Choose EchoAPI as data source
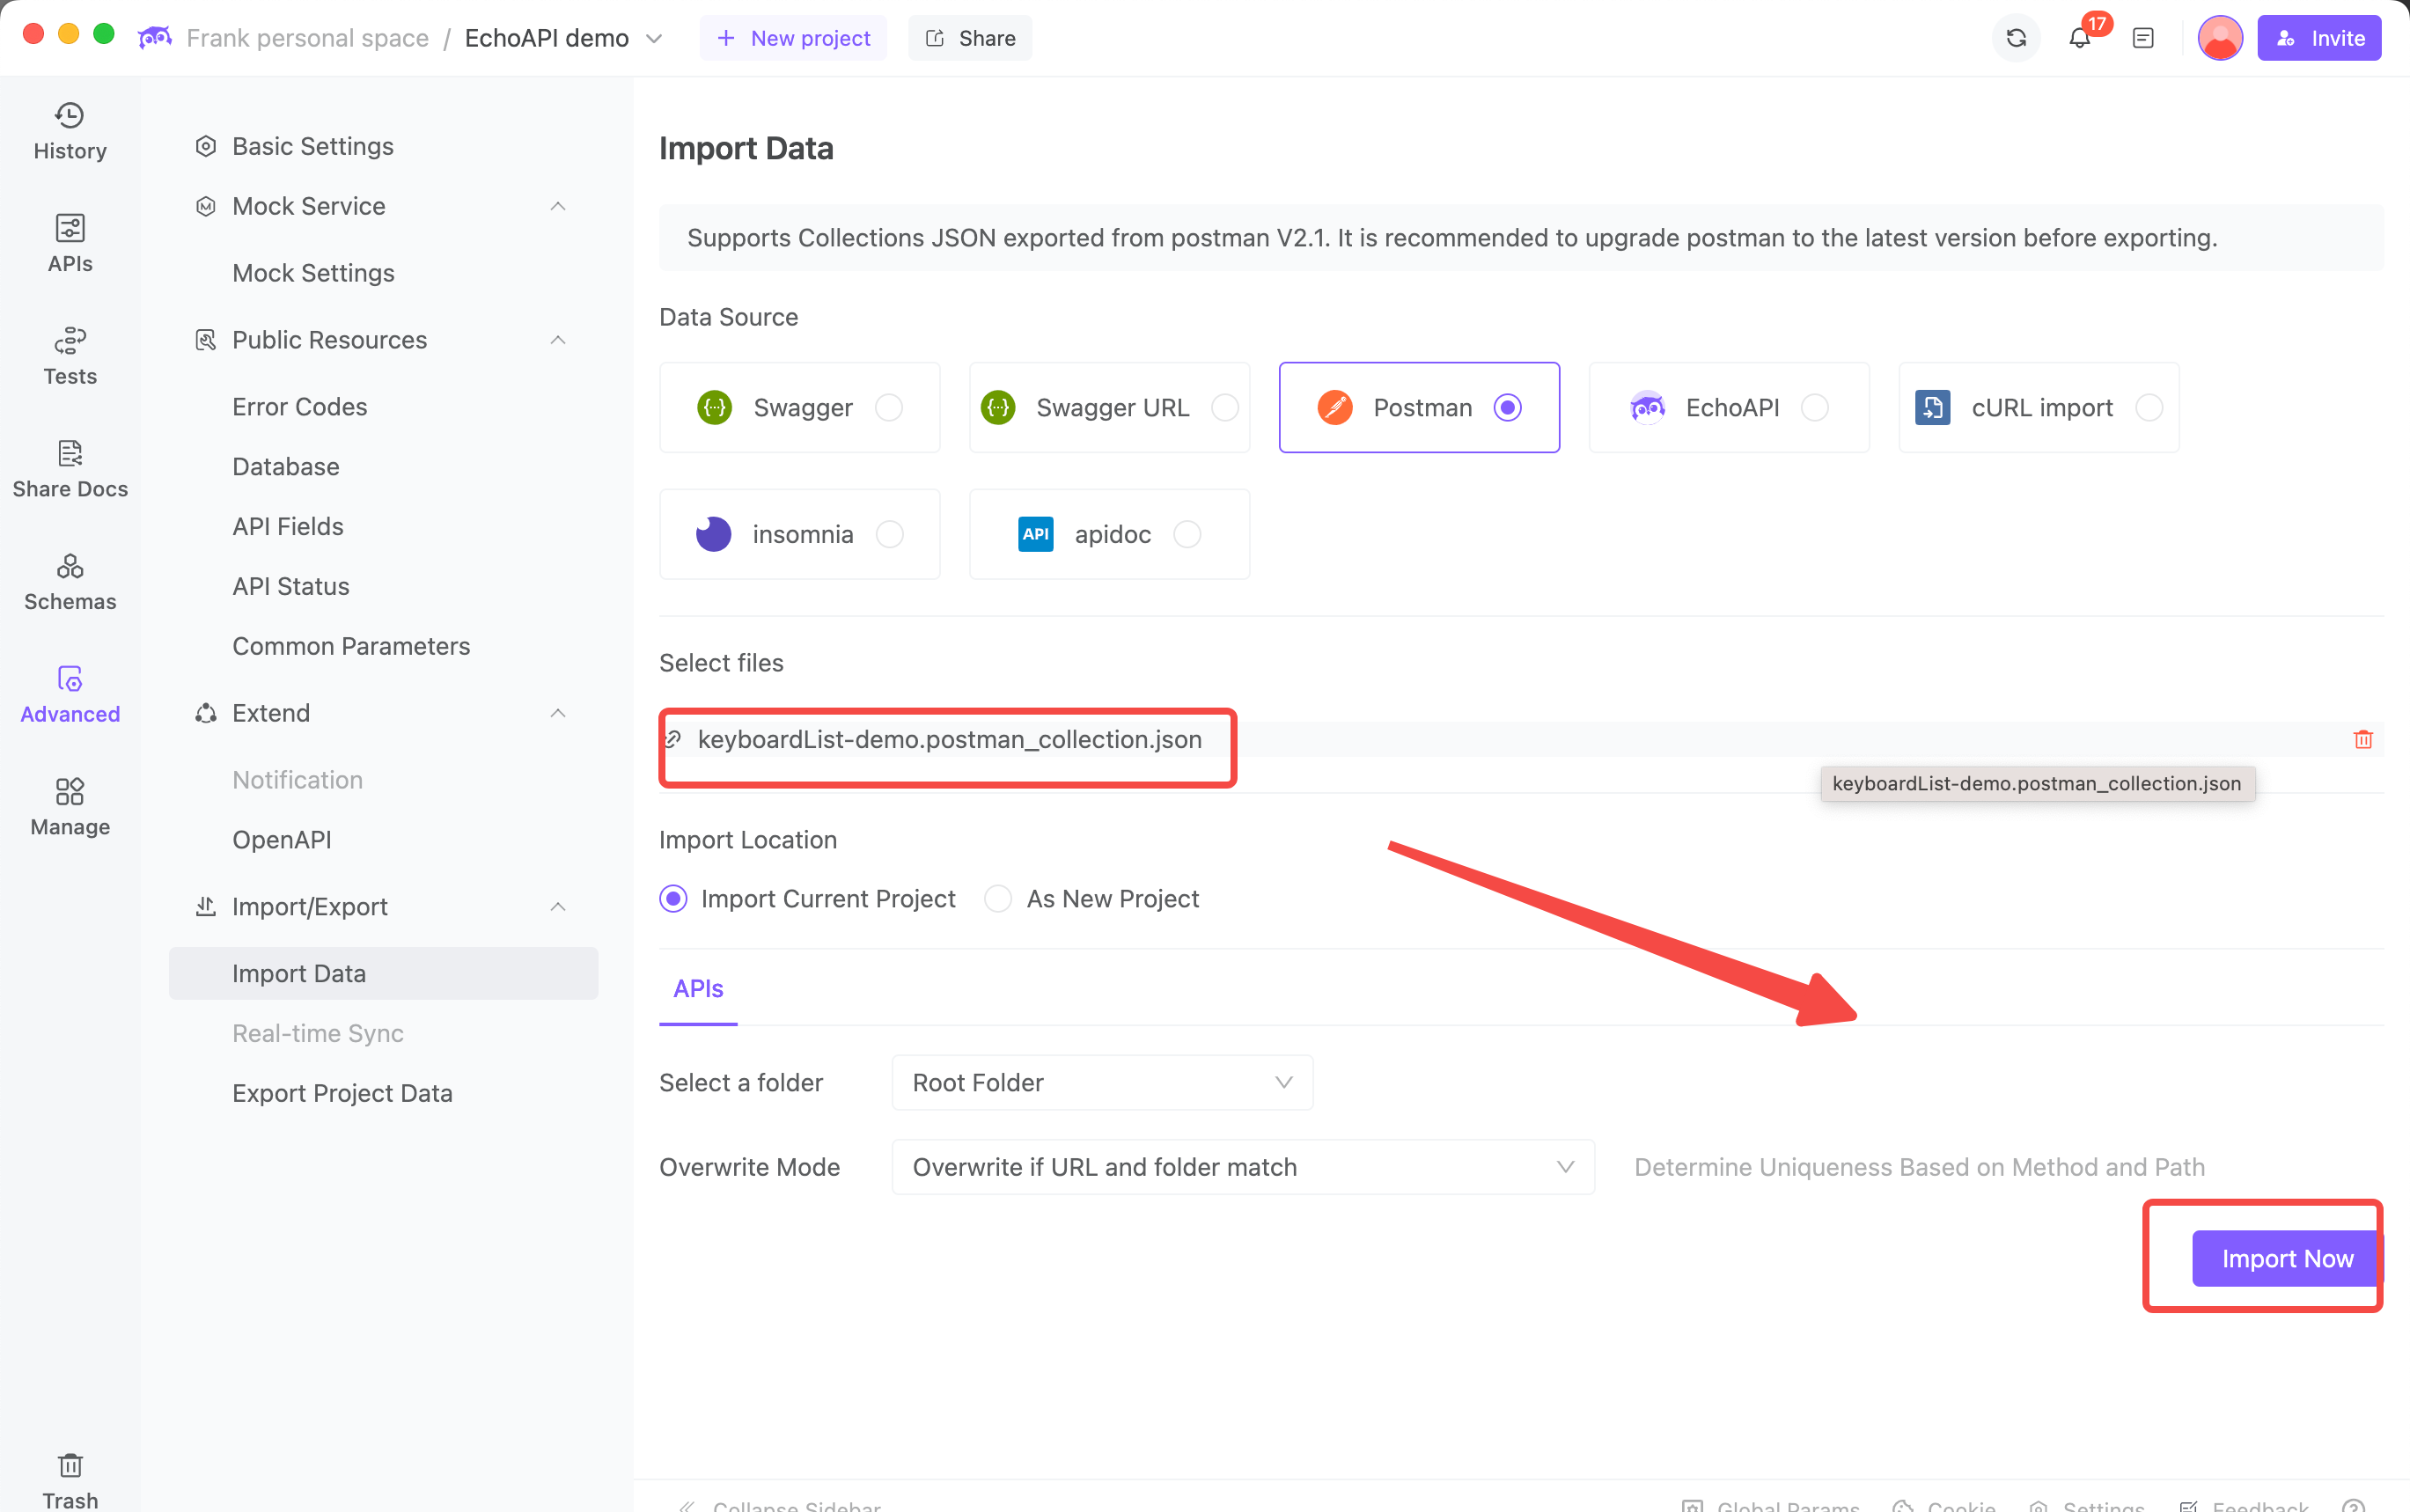 coord(1814,408)
